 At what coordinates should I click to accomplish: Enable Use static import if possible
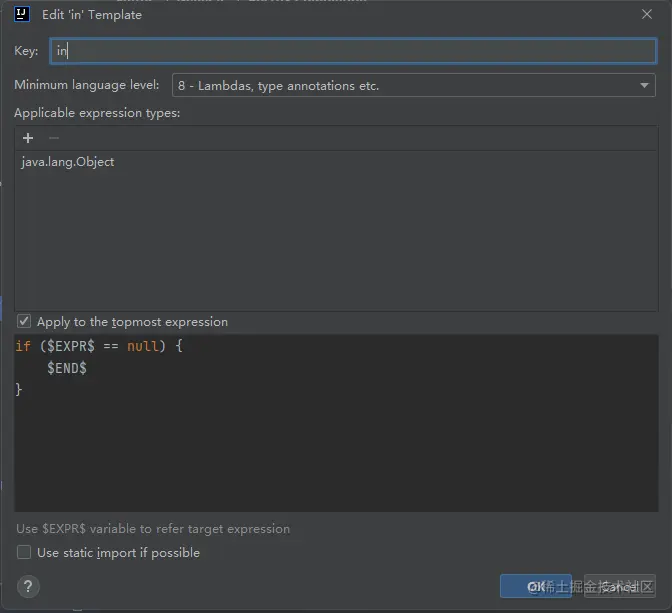[24, 552]
